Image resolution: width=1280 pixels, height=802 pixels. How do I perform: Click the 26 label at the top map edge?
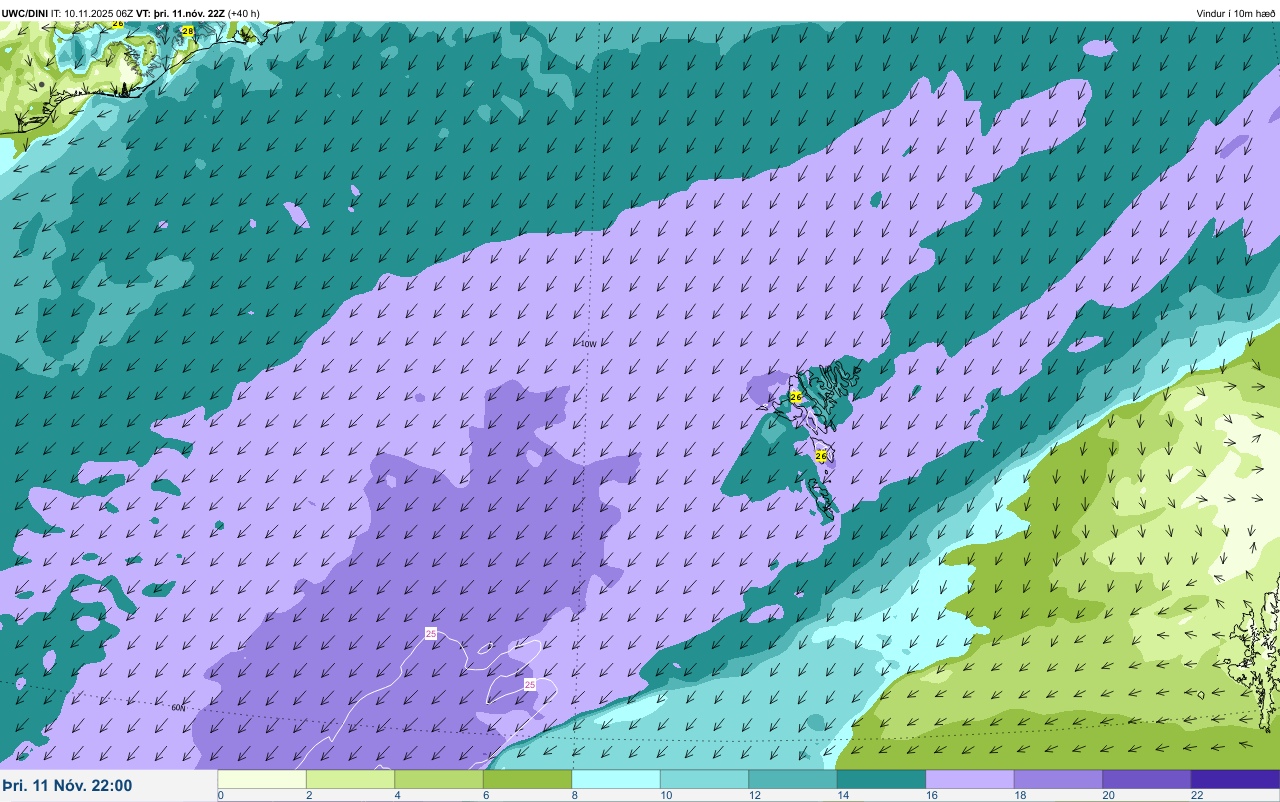click(x=118, y=23)
